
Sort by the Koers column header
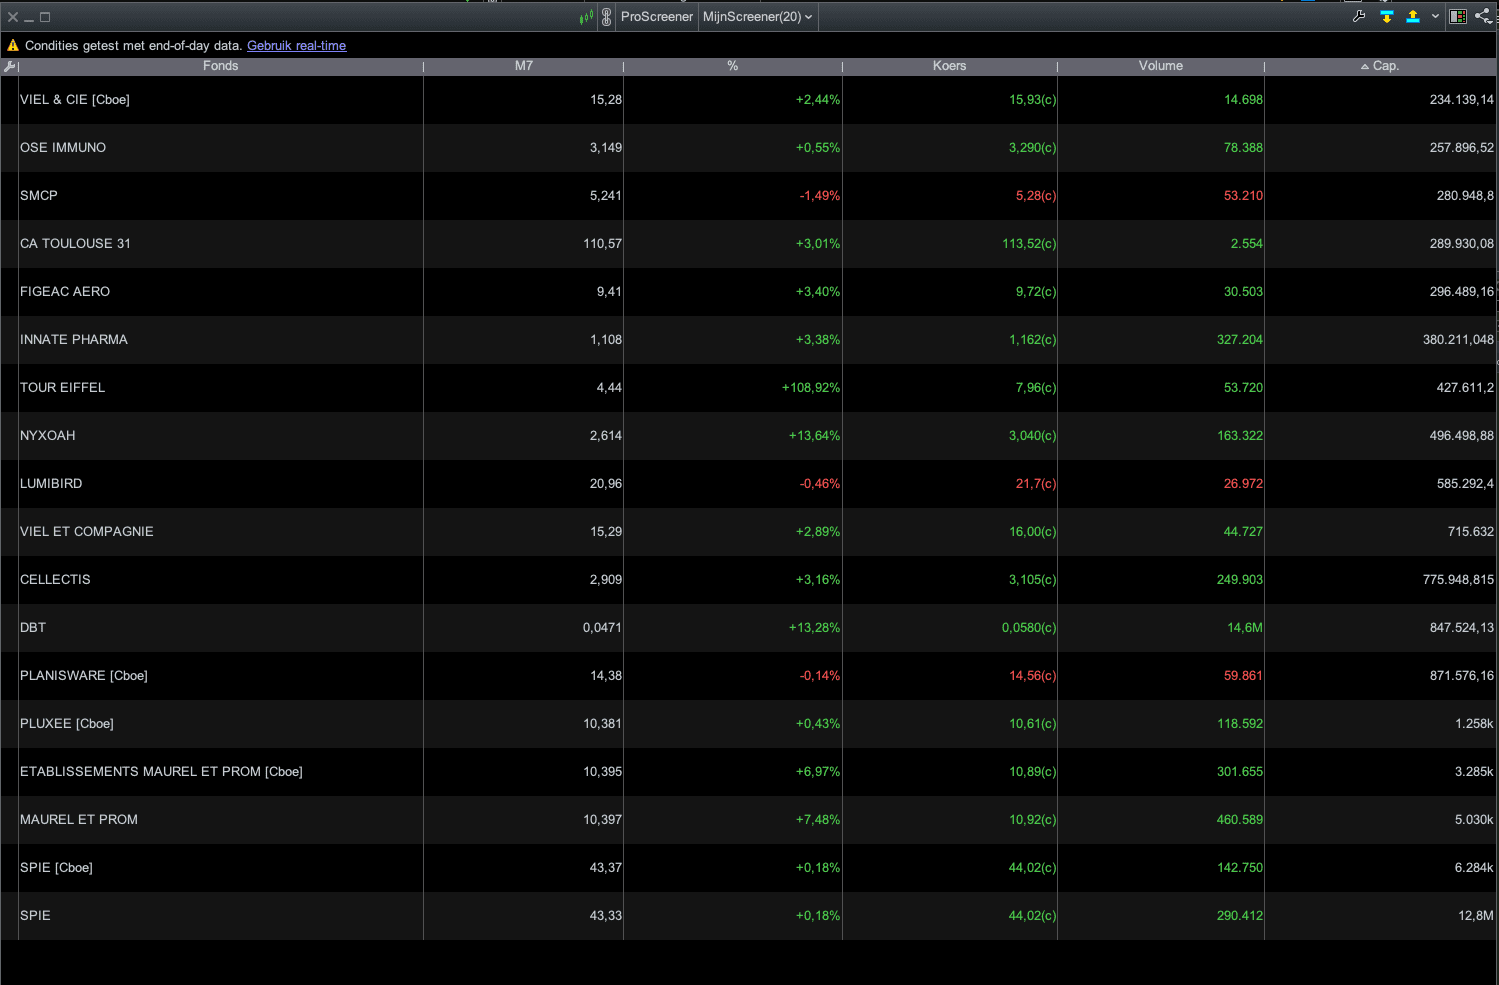[x=950, y=66]
